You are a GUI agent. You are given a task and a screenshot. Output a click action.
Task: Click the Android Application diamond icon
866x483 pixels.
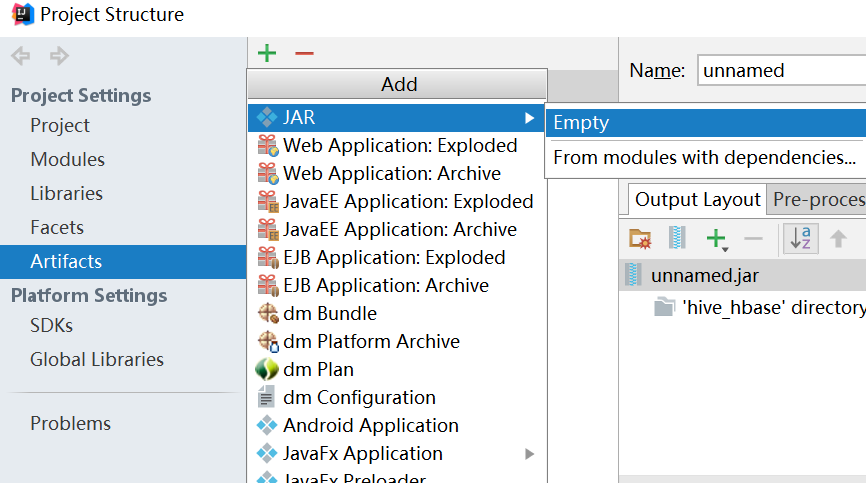click(267, 425)
